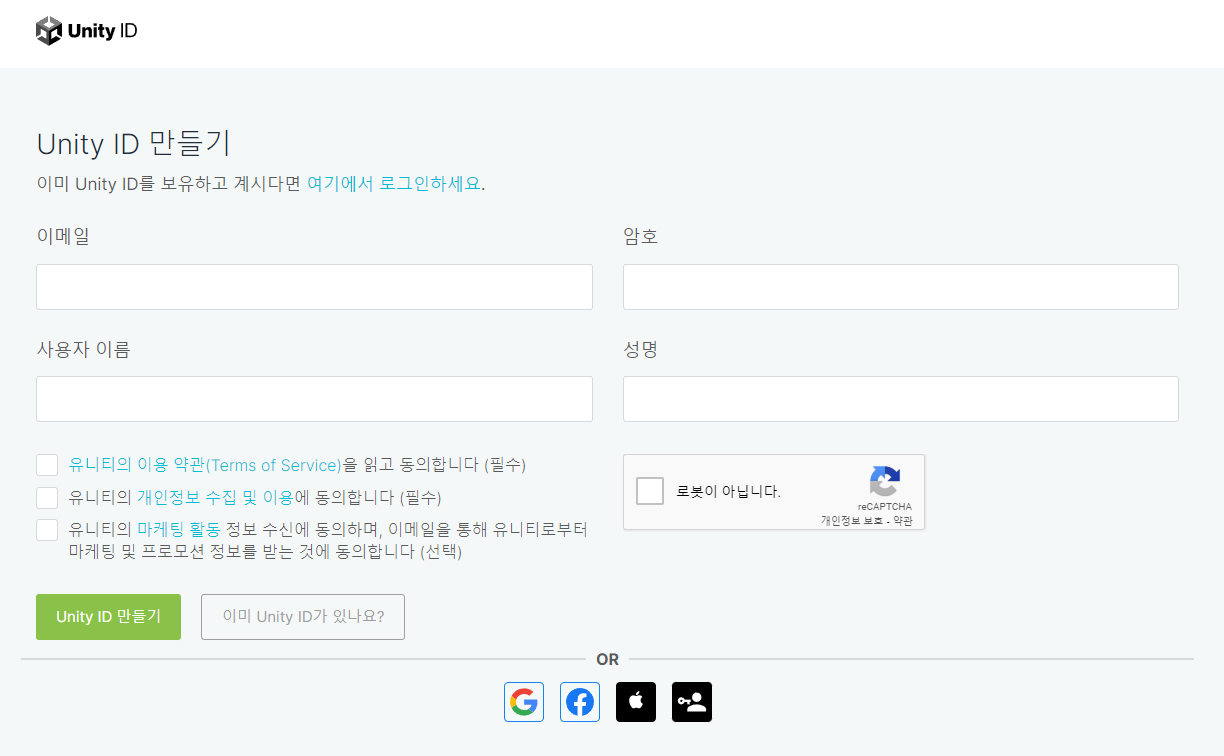The image size is (1224, 756).
Task: Click the 이메일 input field
Action: (x=314, y=287)
